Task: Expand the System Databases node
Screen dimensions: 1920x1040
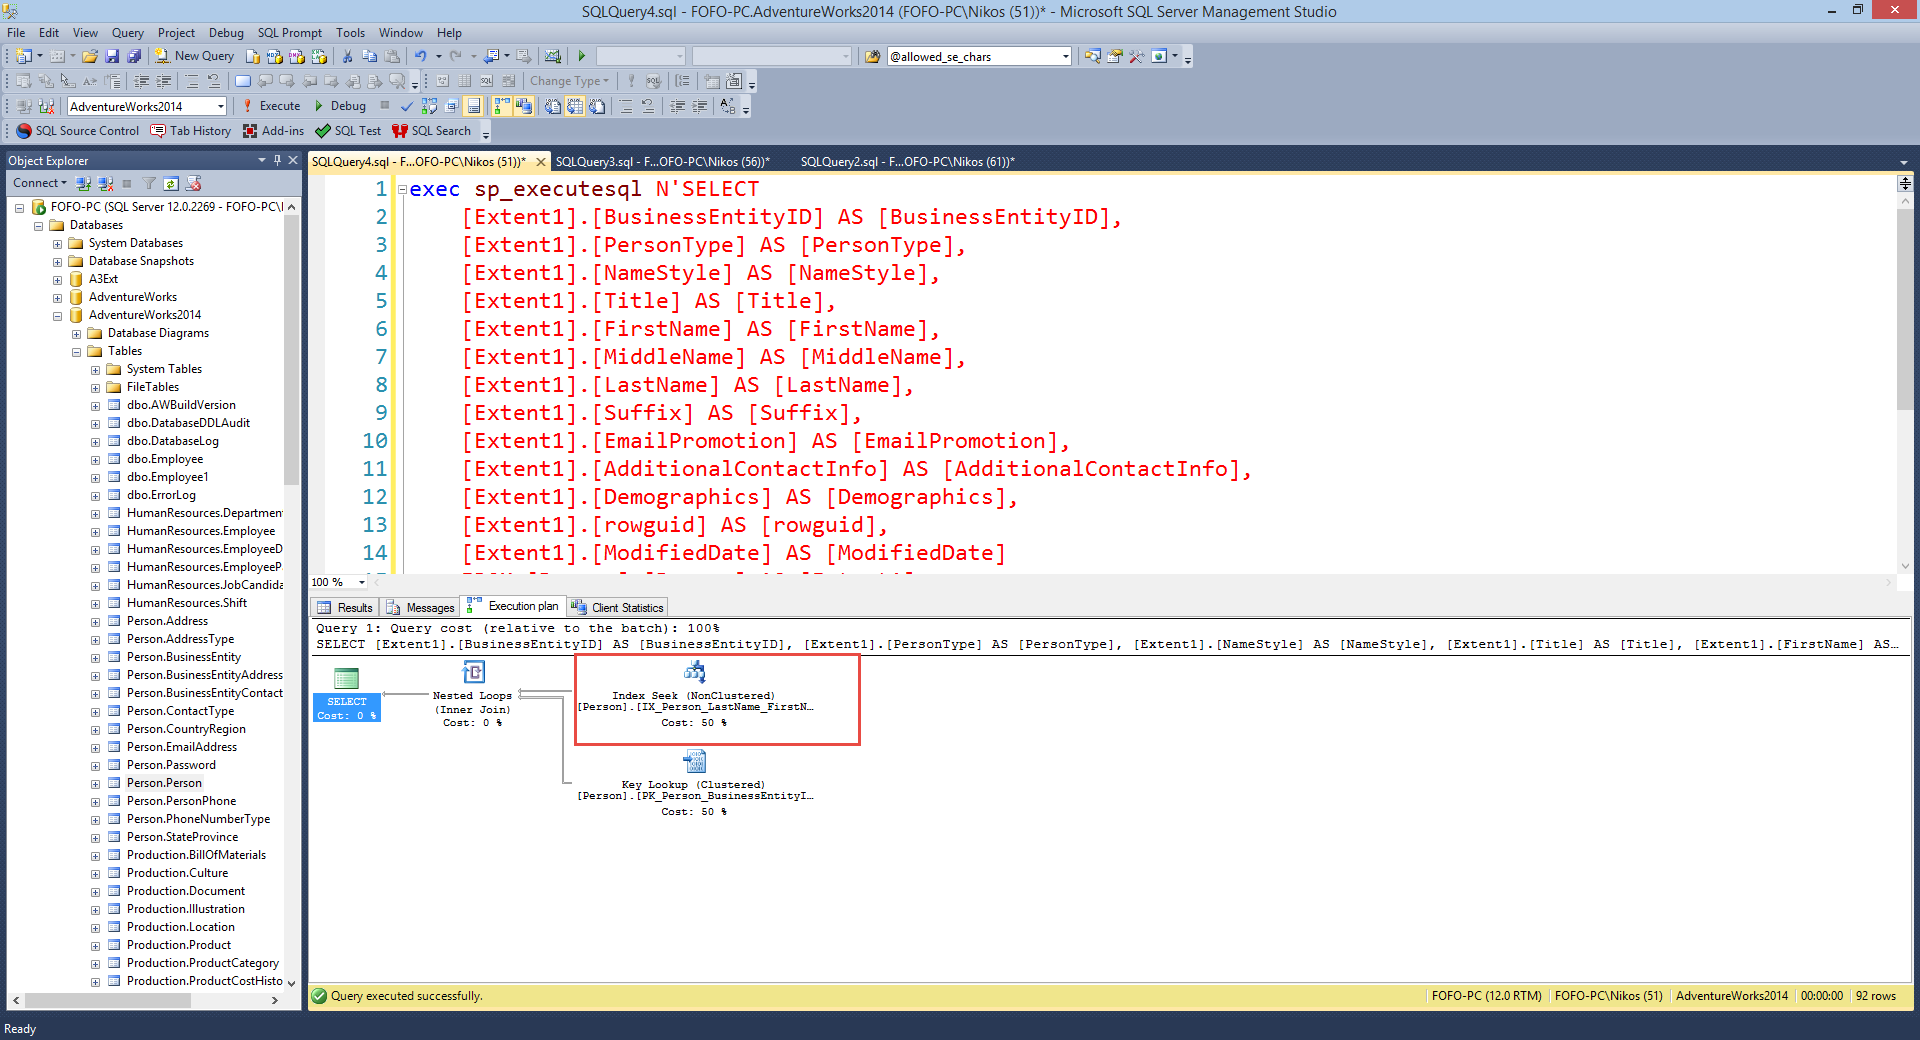Action: click(57, 244)
